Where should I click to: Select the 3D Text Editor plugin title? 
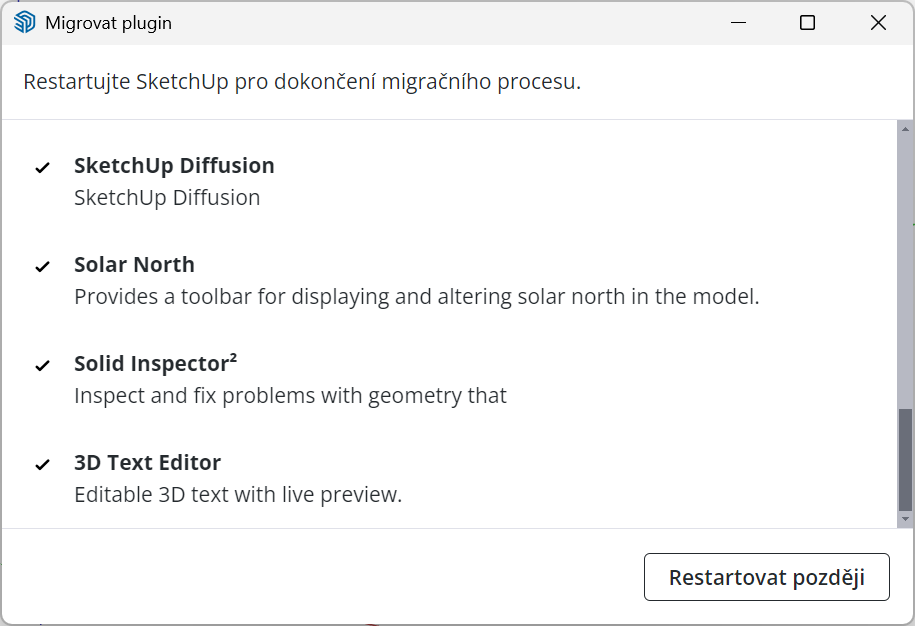pyautogui.click(x=147, y=463)
